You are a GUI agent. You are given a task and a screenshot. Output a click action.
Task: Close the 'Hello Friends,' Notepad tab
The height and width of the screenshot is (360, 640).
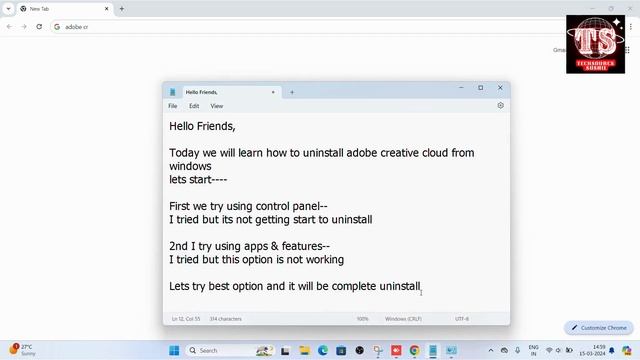coord(273,92)
